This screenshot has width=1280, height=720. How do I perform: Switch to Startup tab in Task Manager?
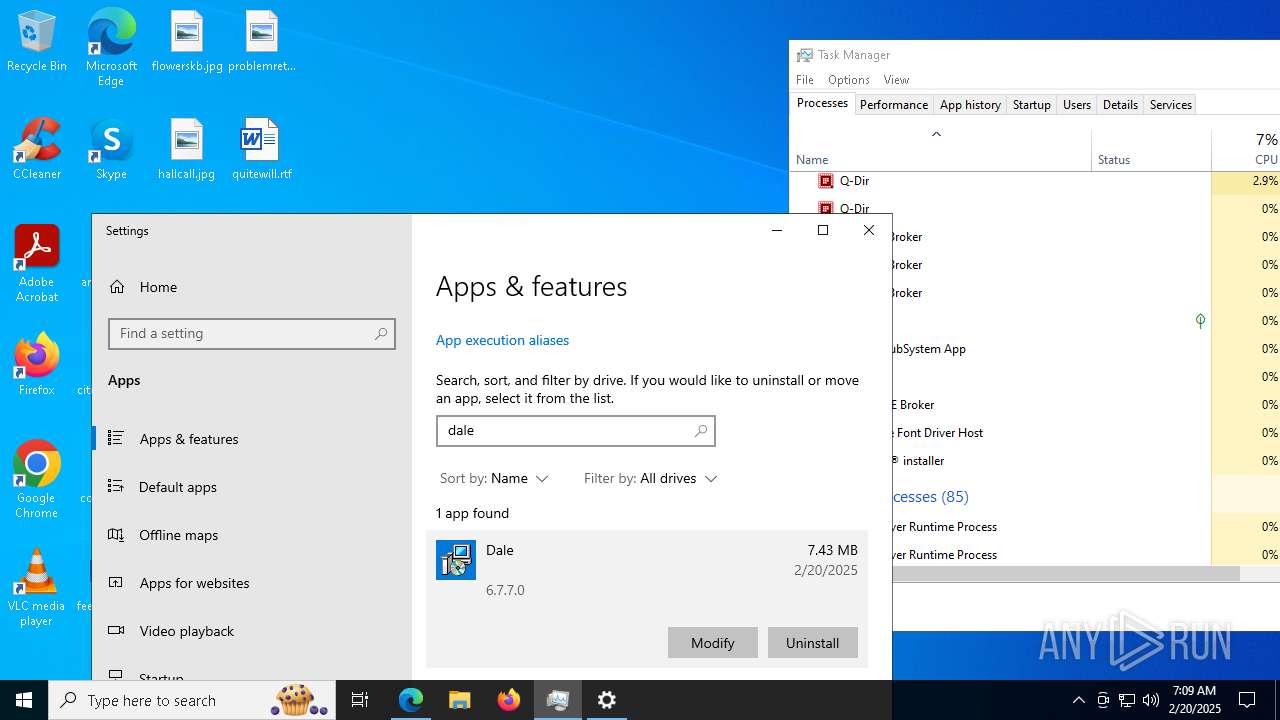coord(1032,105)
